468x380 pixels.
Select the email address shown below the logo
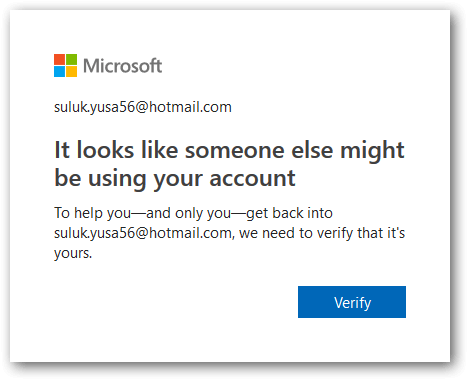click(143, 107)
